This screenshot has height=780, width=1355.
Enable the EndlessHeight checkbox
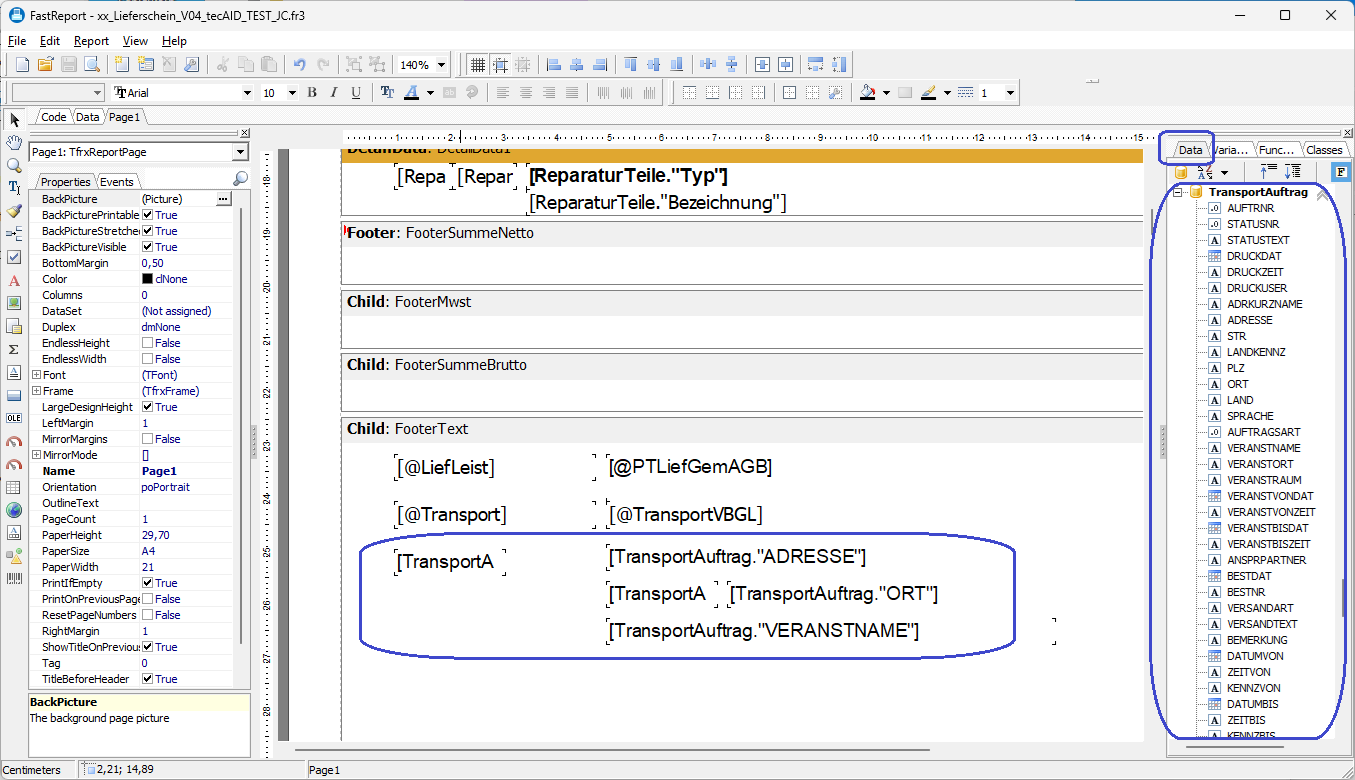pyautogui.click(x=147, y=343)
